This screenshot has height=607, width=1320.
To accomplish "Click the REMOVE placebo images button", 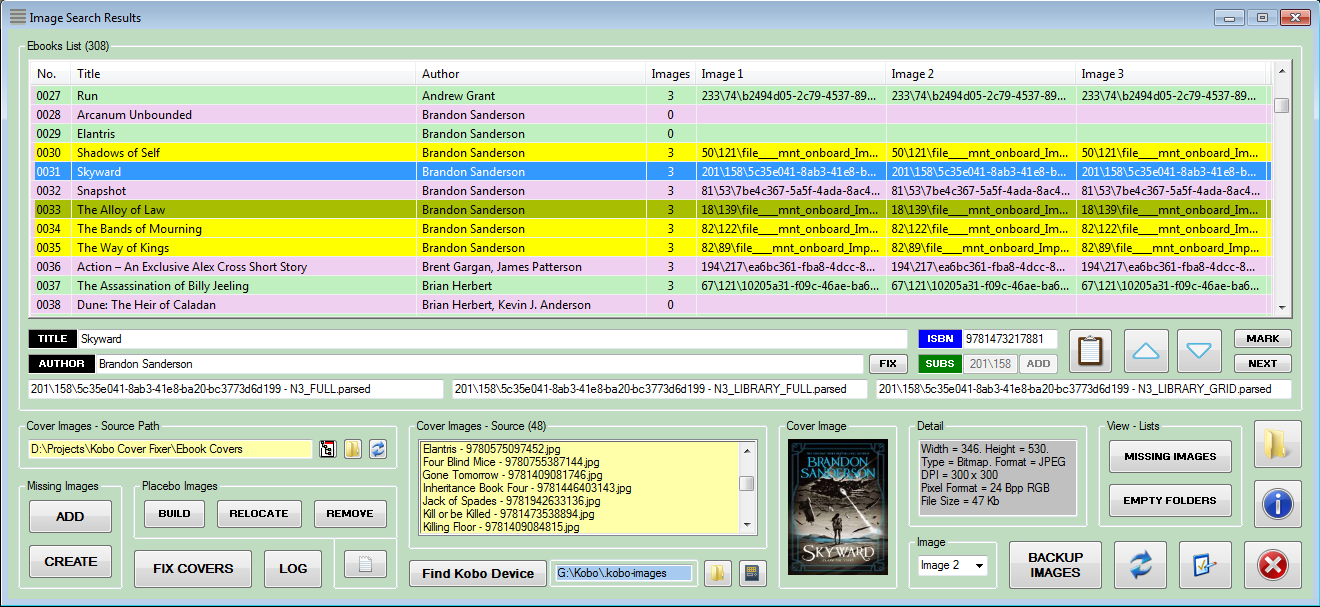I will 350,513.
